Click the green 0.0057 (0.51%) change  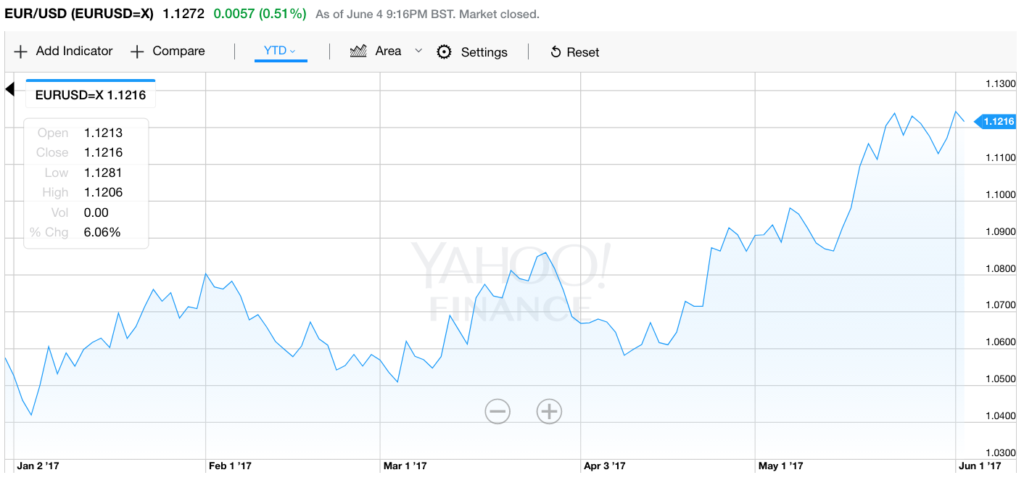[260, 14]
